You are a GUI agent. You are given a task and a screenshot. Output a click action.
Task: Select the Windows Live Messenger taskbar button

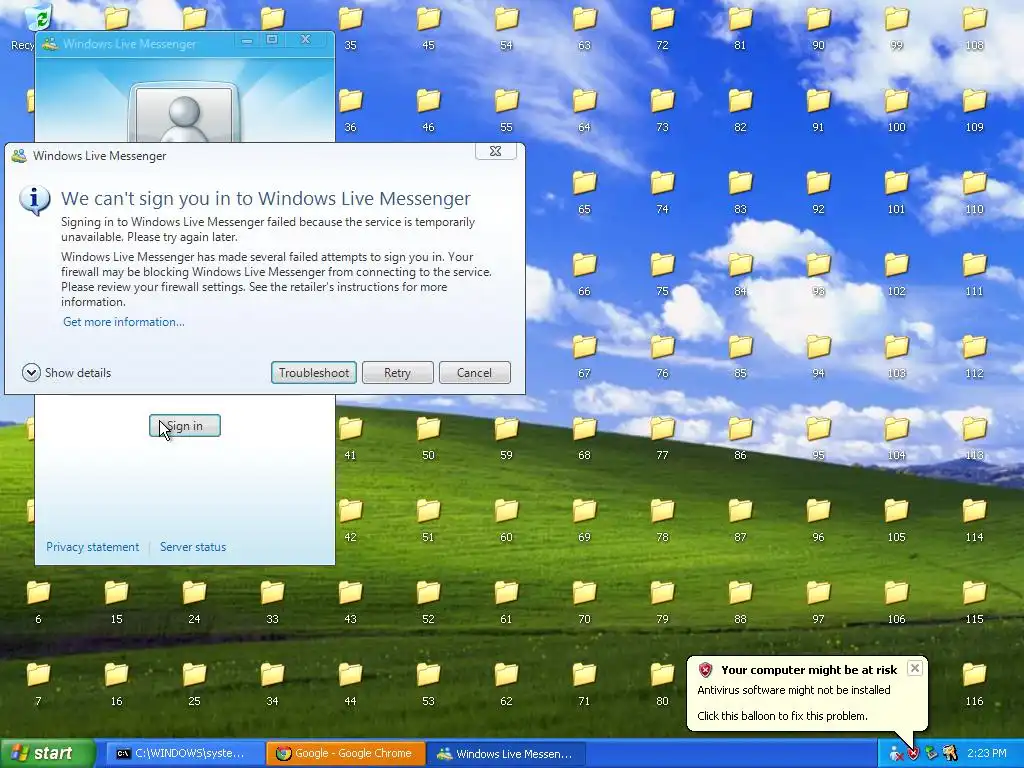click(505, 754)
